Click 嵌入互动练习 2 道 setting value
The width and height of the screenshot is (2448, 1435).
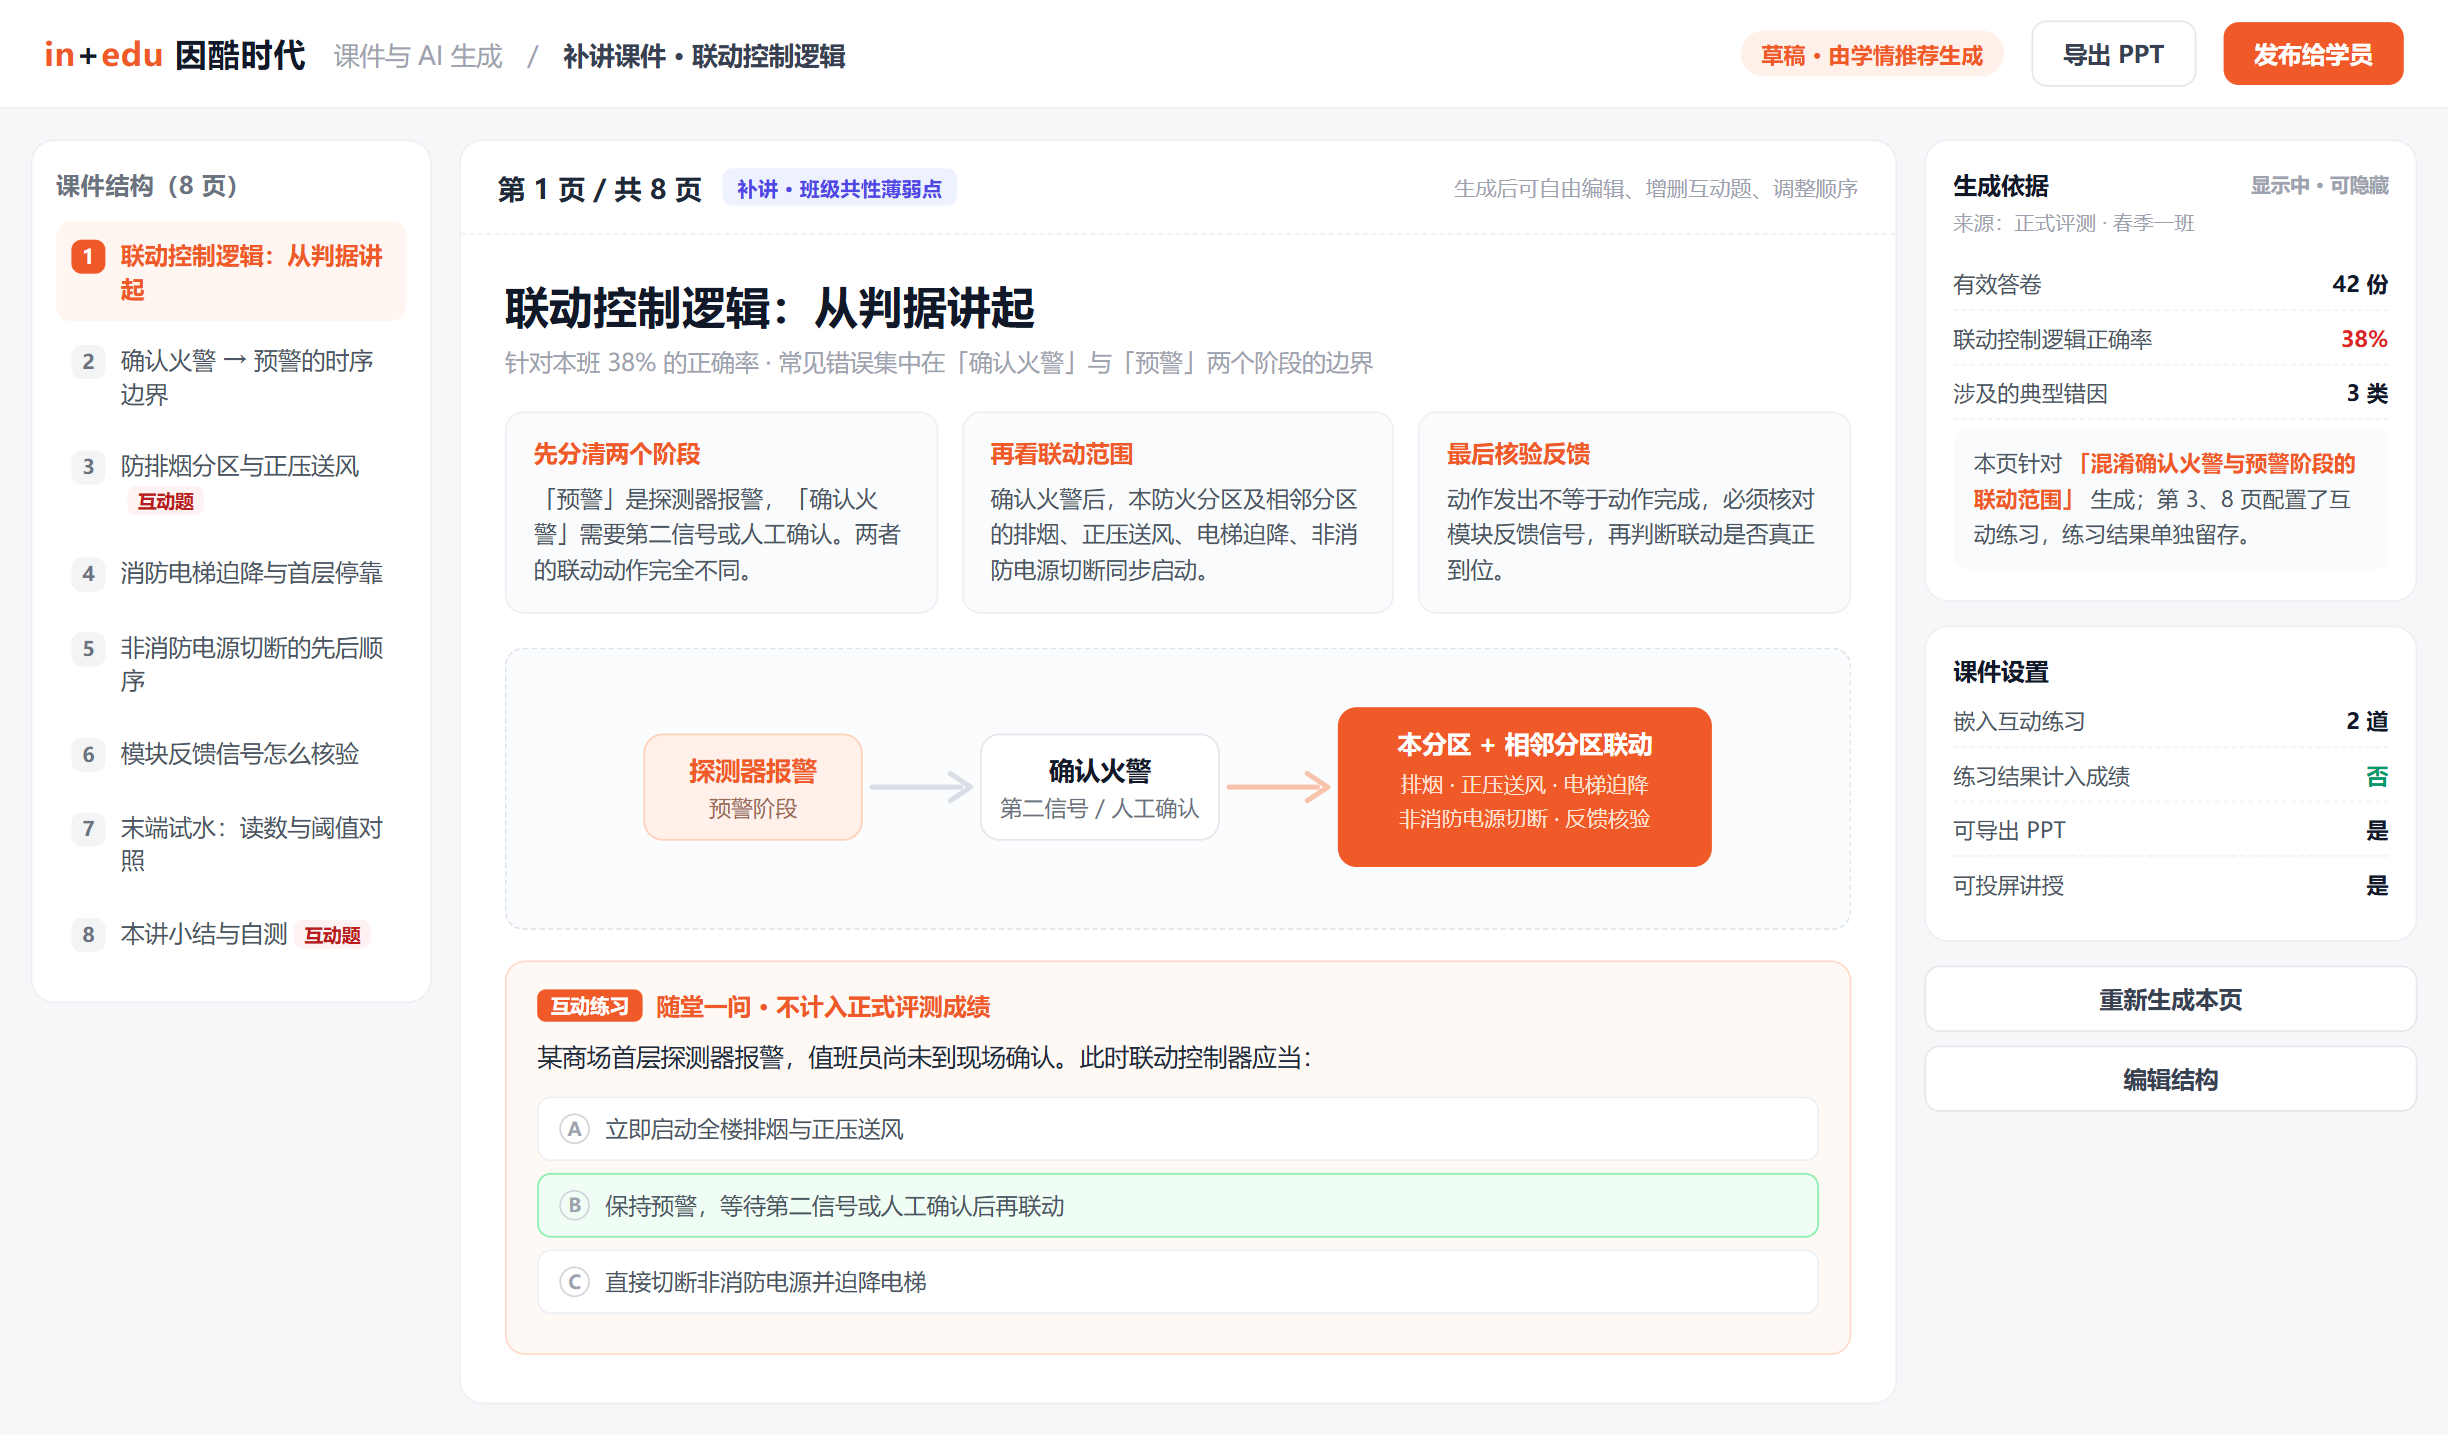tap(2367, 721)
